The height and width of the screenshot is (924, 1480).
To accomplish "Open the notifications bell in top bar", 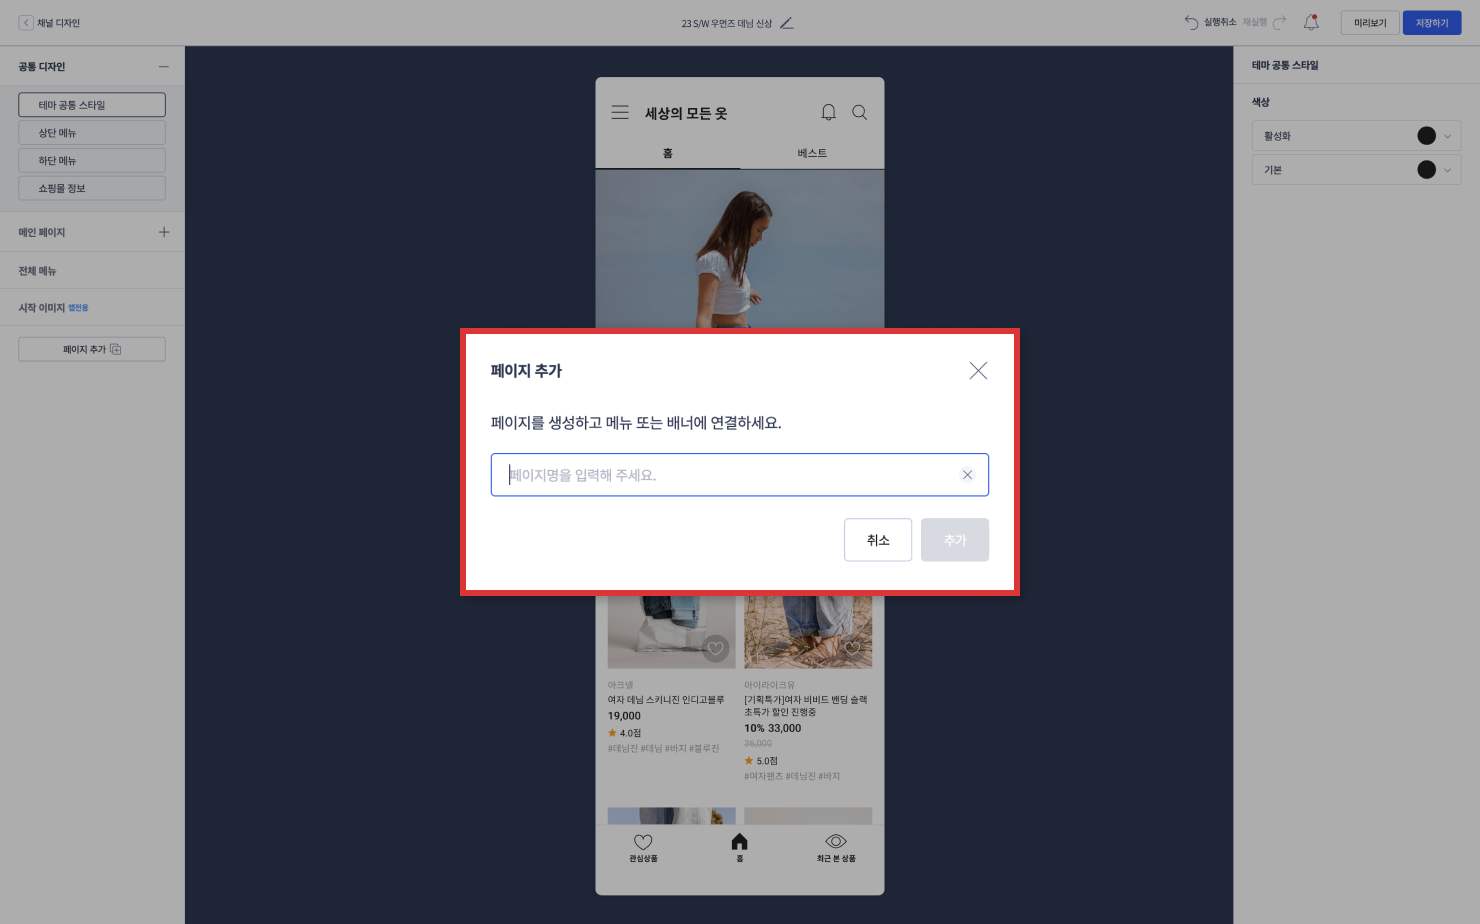I will pyautogui.click(x=1311, y=22).
